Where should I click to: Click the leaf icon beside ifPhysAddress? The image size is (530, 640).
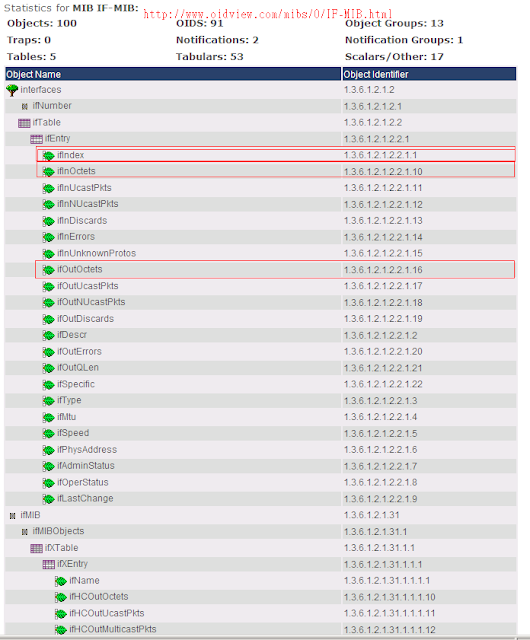pos(49,450)
